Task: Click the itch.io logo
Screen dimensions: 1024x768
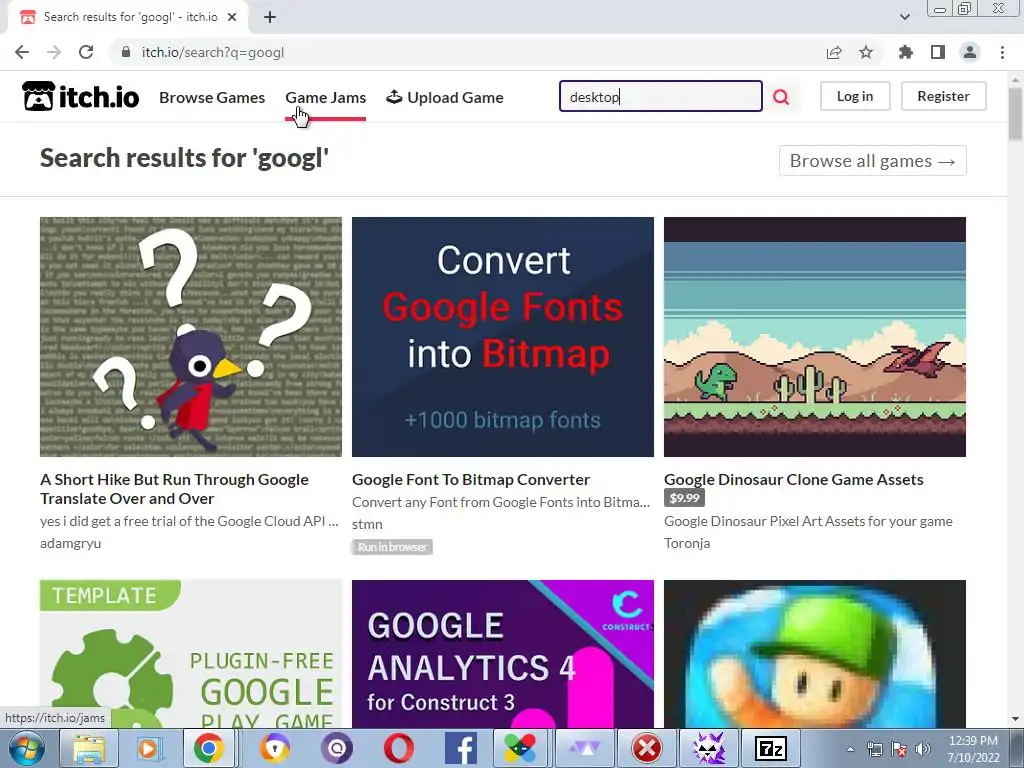Action: (x=80, y=97)
